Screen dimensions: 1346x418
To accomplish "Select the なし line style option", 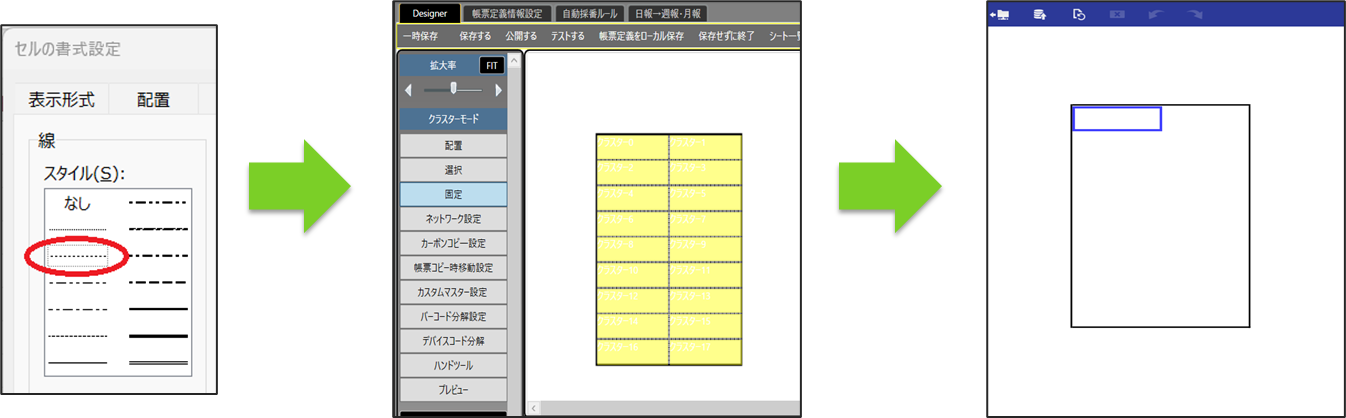I will click(x=78, y=203).
